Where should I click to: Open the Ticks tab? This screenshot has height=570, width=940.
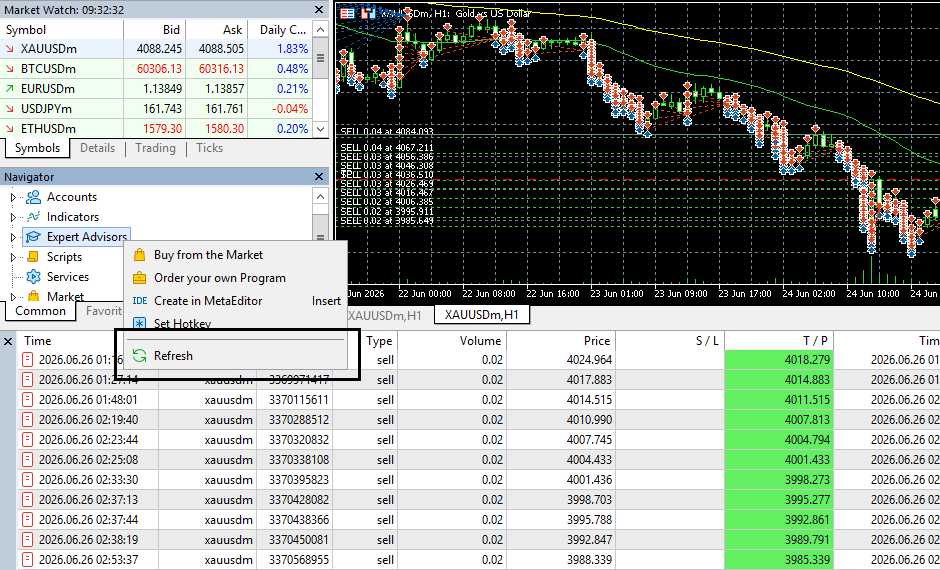pyautogui.click(x=209, y=148)
